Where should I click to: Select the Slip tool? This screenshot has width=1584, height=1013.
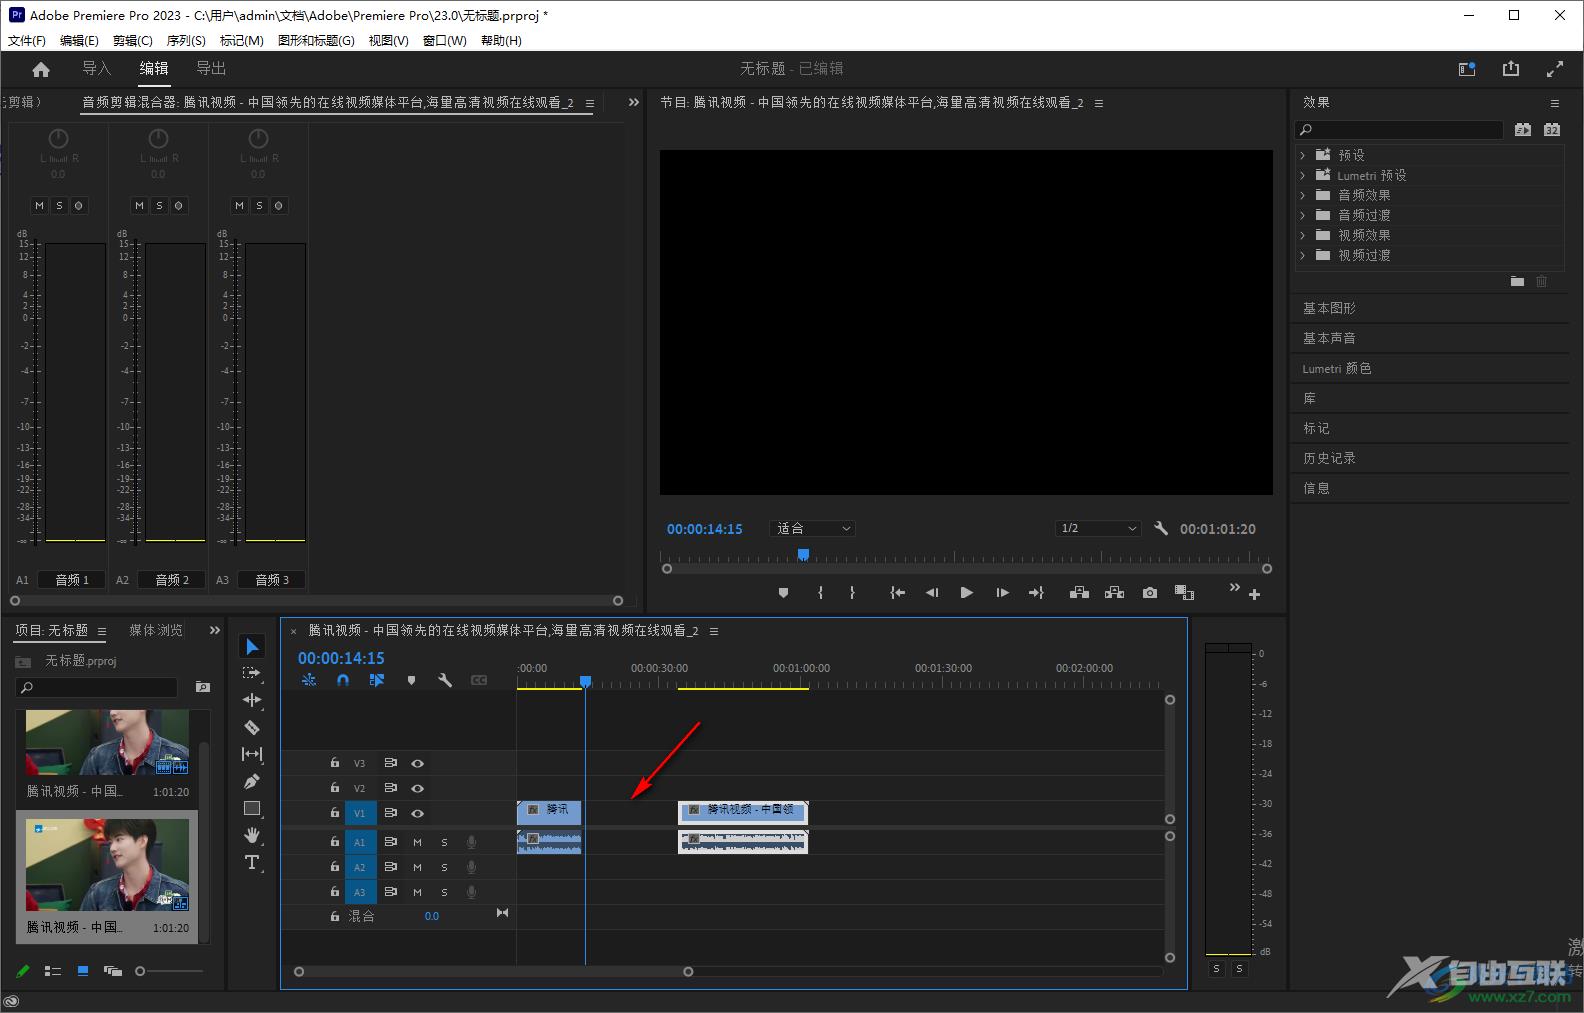252,754
